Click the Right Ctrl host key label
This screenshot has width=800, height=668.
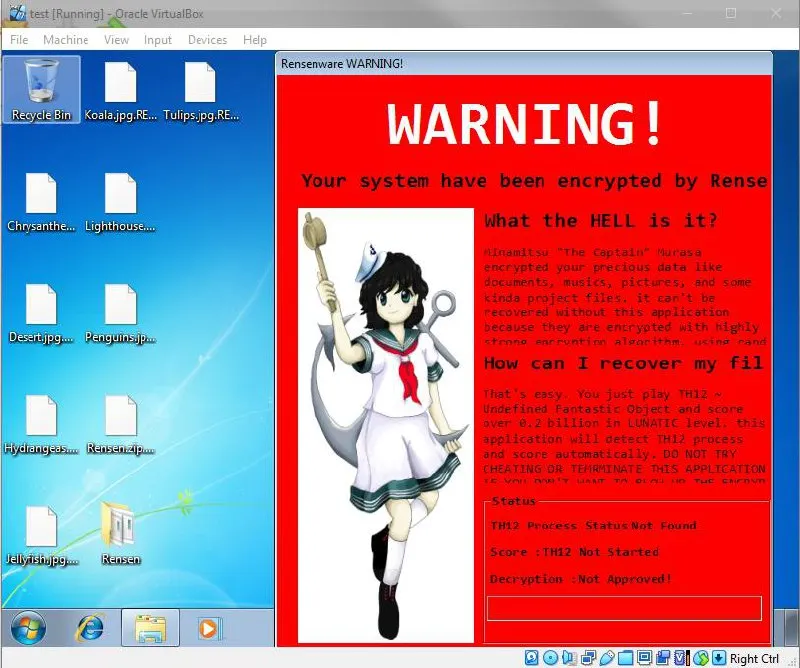[754, 658]
